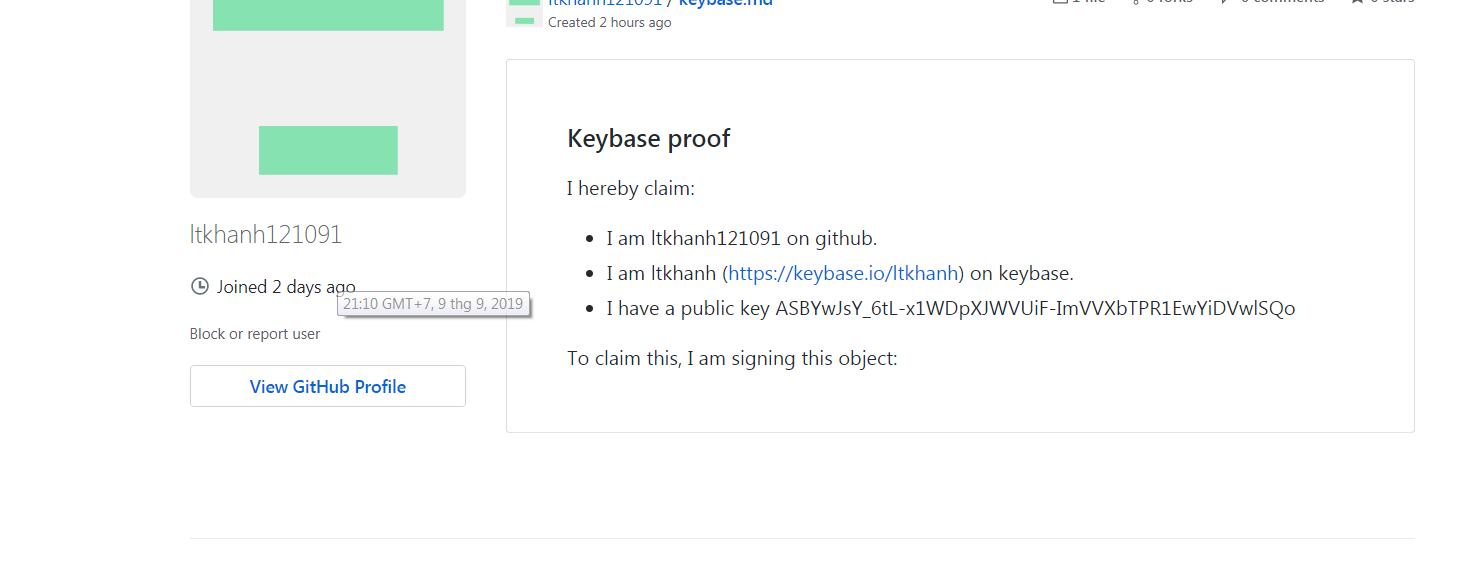This screenshot has width=1471, height=566.
Task: Click the star icon in gist header
Action: [1357, 2]
